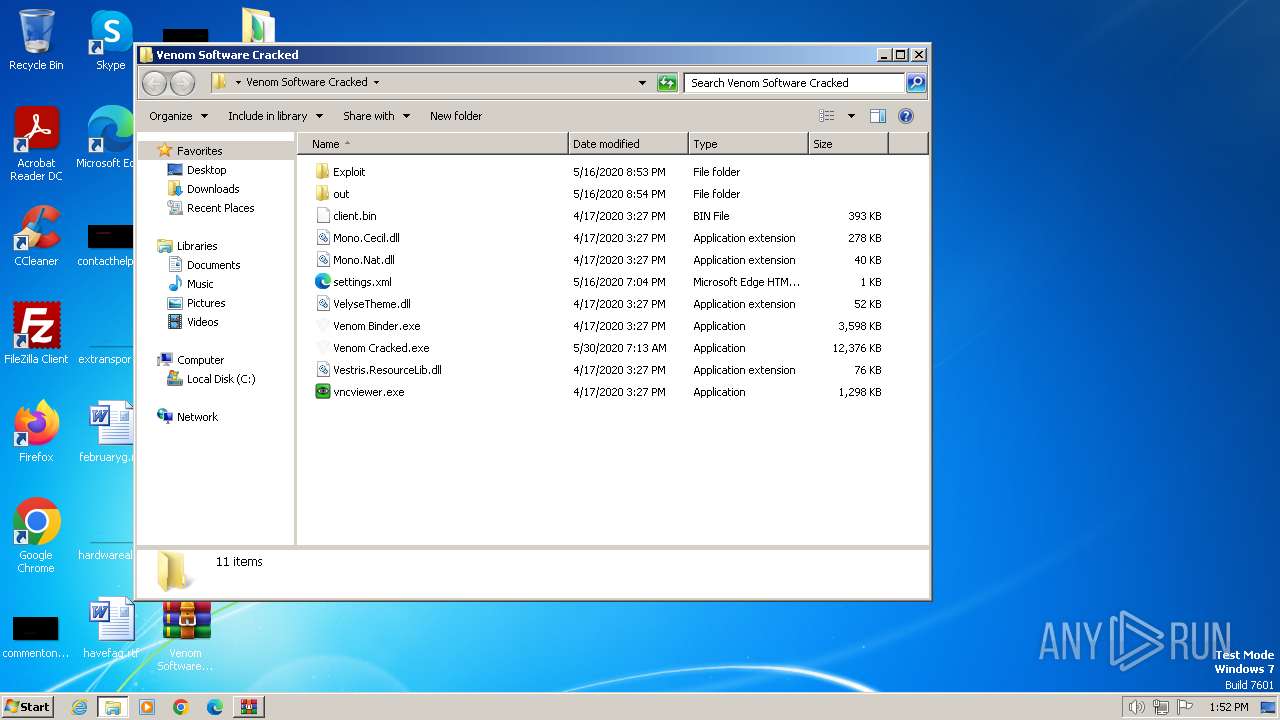Viewport: 1280px width, 720px height.
Task: Select Libraries in navigation pane
Action: (x=197, y=246)
